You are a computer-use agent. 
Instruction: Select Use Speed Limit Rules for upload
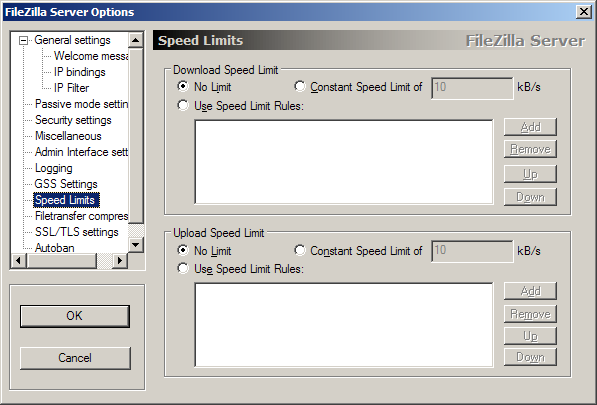click(x=241, y=269)
